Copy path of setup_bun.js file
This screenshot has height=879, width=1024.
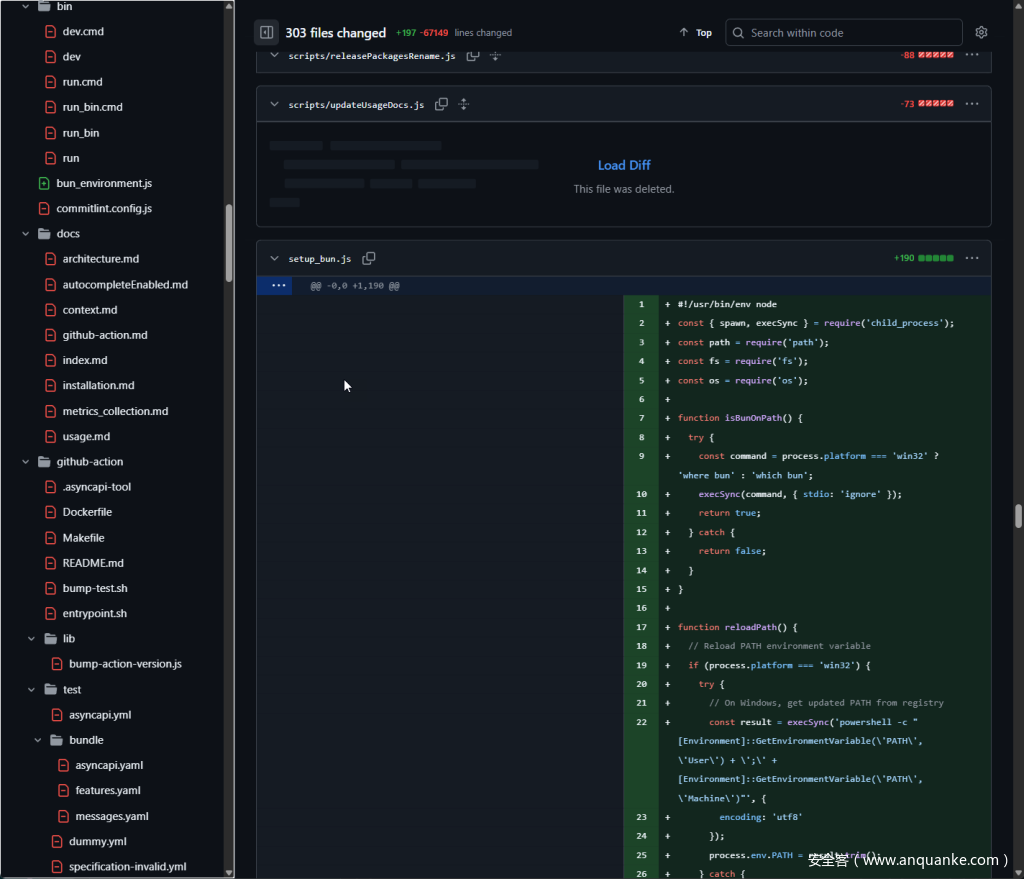click(x=369, y=259)
